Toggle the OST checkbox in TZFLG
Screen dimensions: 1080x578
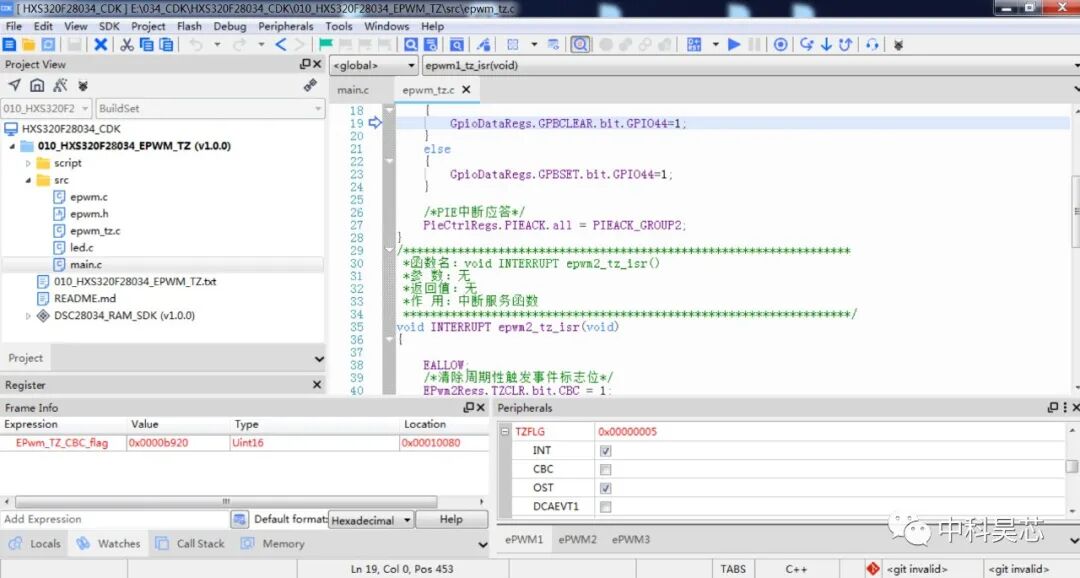(x=605, y=488)
